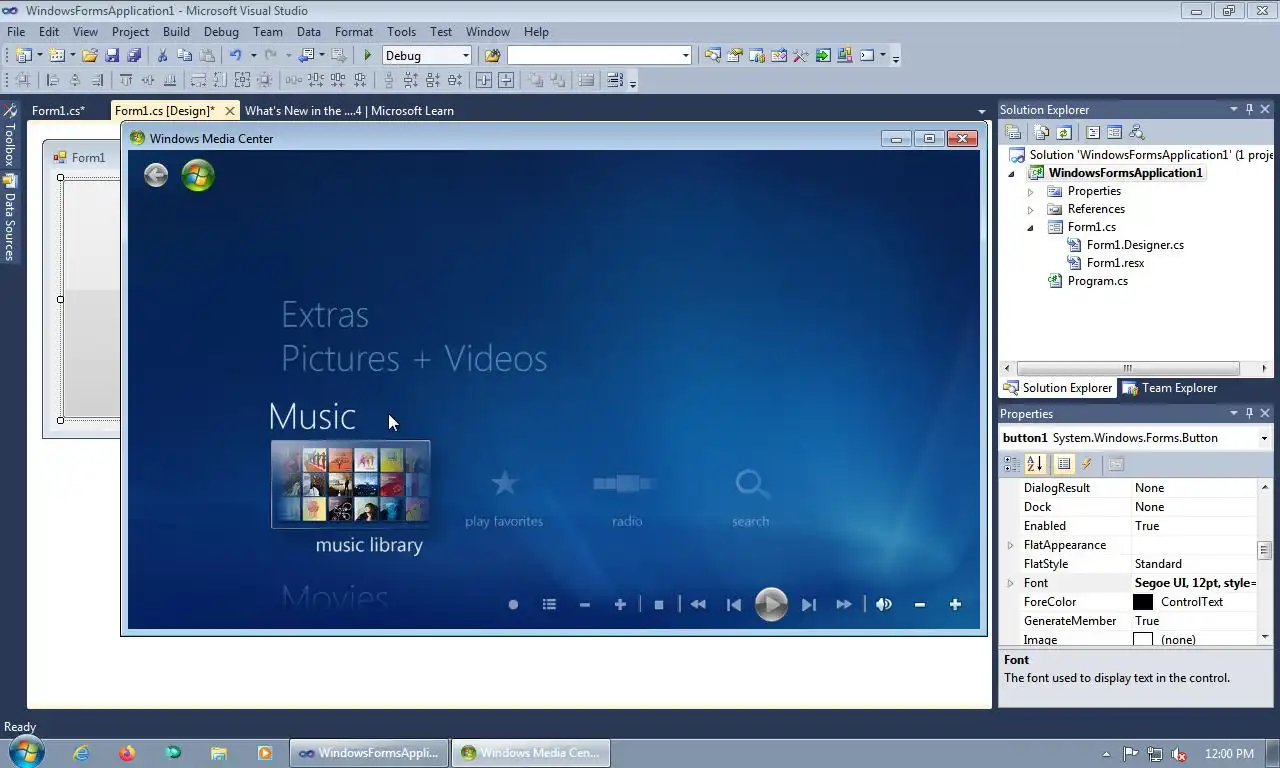The width and height of the screenshot is (1280, 768).
Task: Click Center Horizontally layout icon
Action: pyautogui.click(x=483, y=80)
